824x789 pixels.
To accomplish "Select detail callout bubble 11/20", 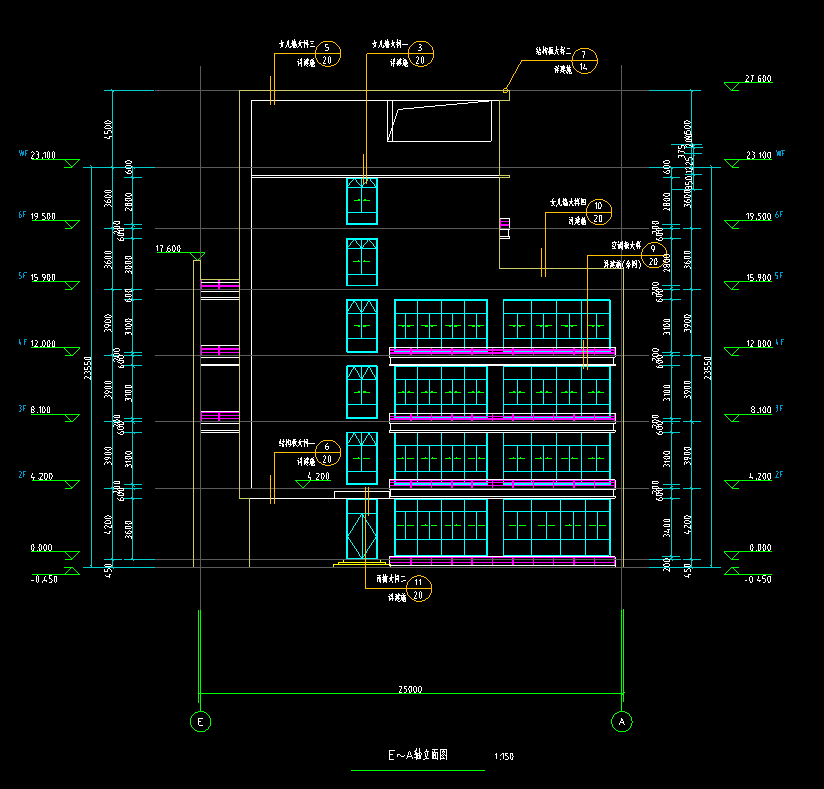I will click(x=419, y=589).
